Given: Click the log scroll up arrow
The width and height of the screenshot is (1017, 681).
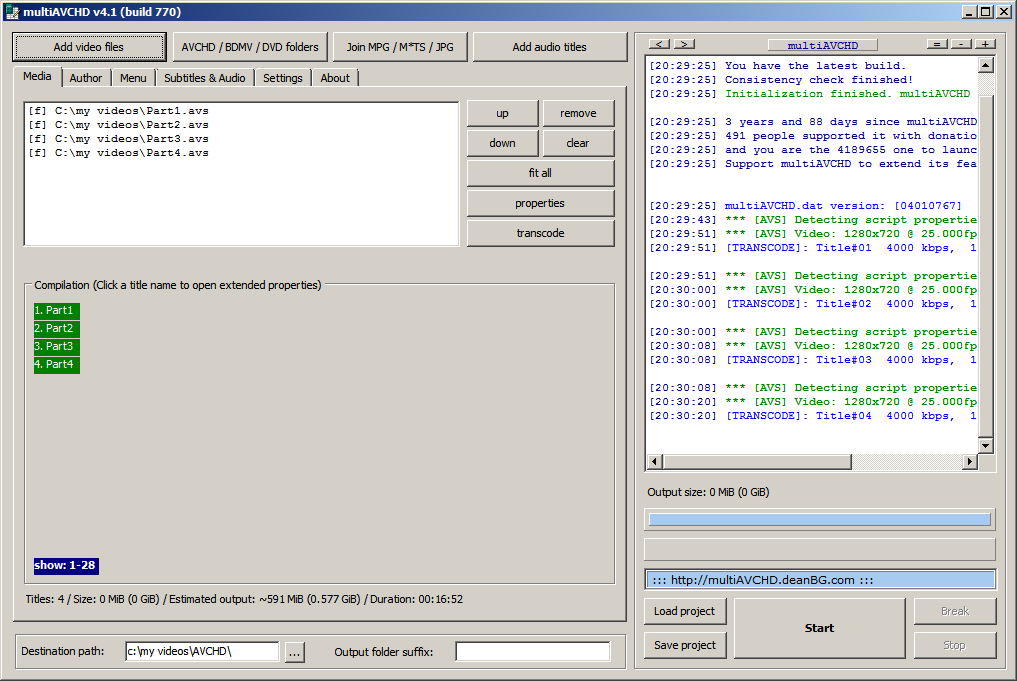Looking at the screenshot, I should pyautogui.click(x=986, y=65).
